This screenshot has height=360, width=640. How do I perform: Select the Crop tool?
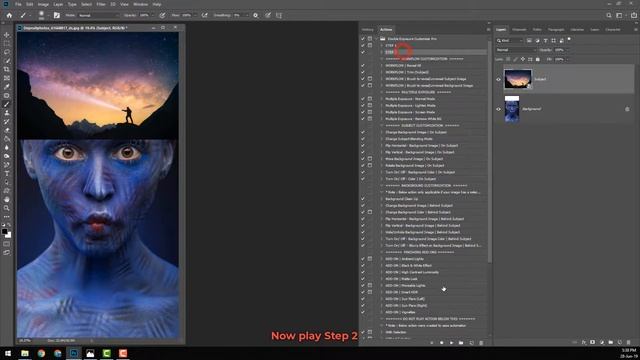coord(7,69)
